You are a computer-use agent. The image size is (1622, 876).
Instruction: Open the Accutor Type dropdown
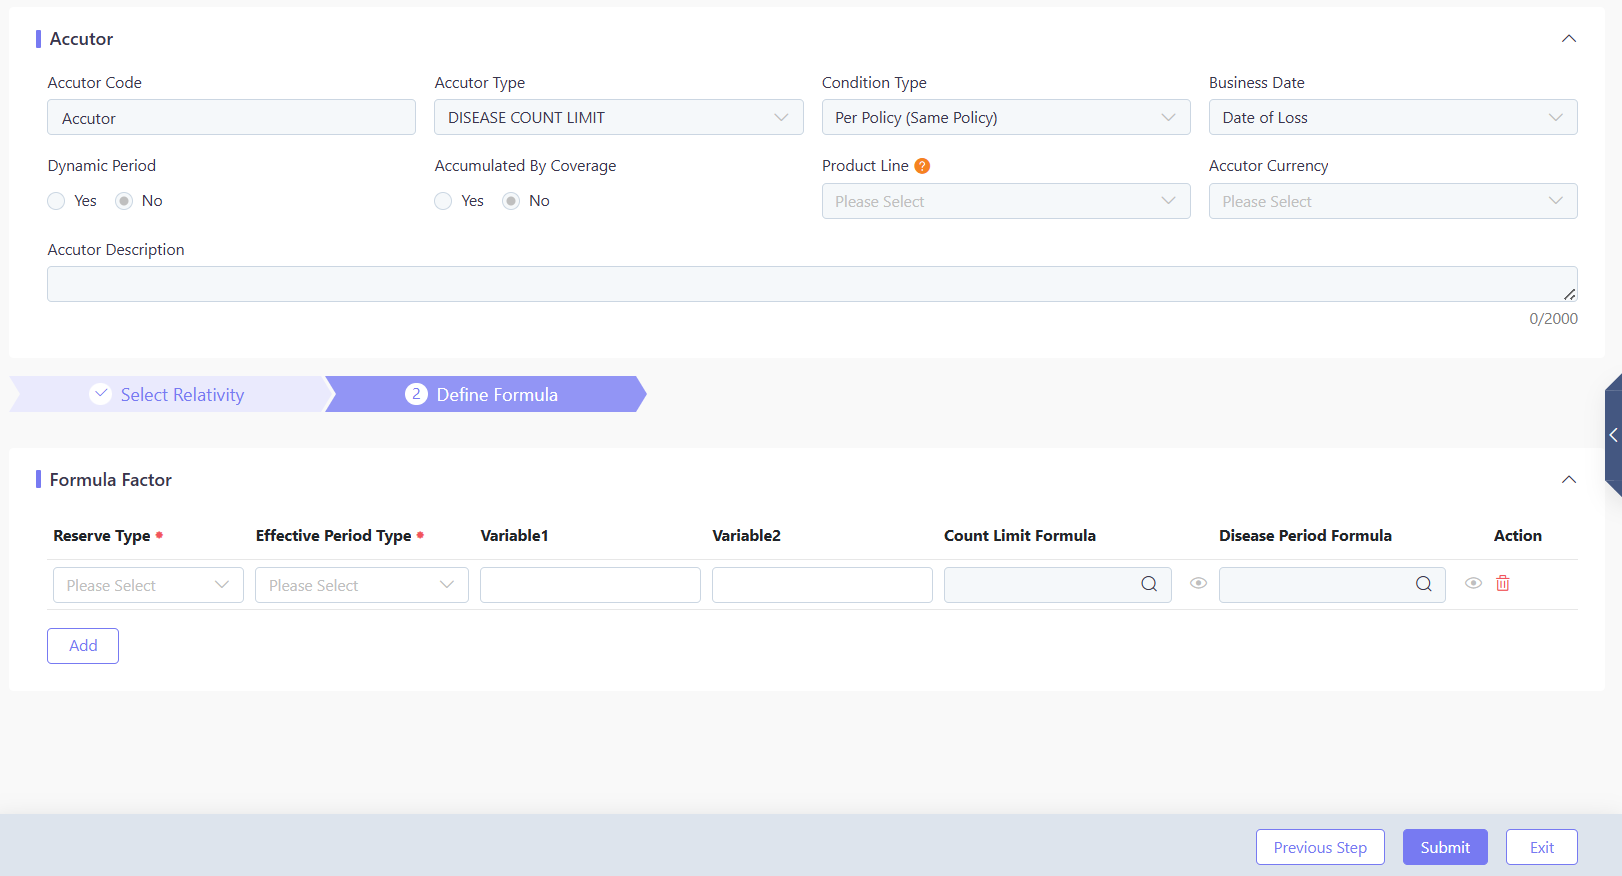[x=619, y=117]
